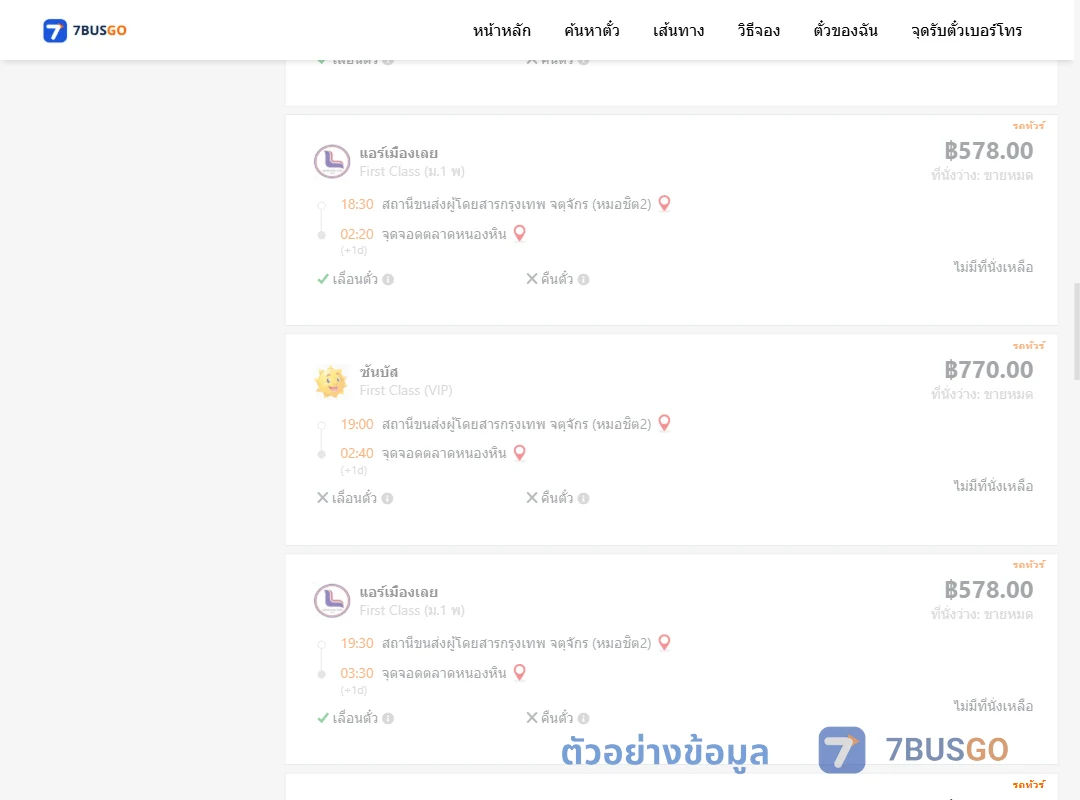Show เลื่อนตั๋ว info icon on 18:30 trip
The image size is (1080, 800).
click(388, 279)
